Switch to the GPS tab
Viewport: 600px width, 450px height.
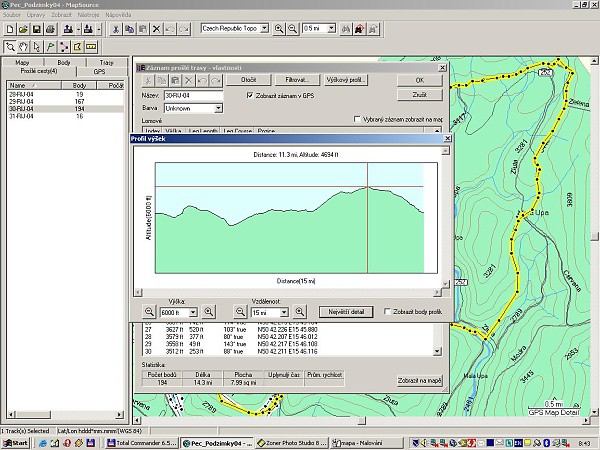pos(99,72)
